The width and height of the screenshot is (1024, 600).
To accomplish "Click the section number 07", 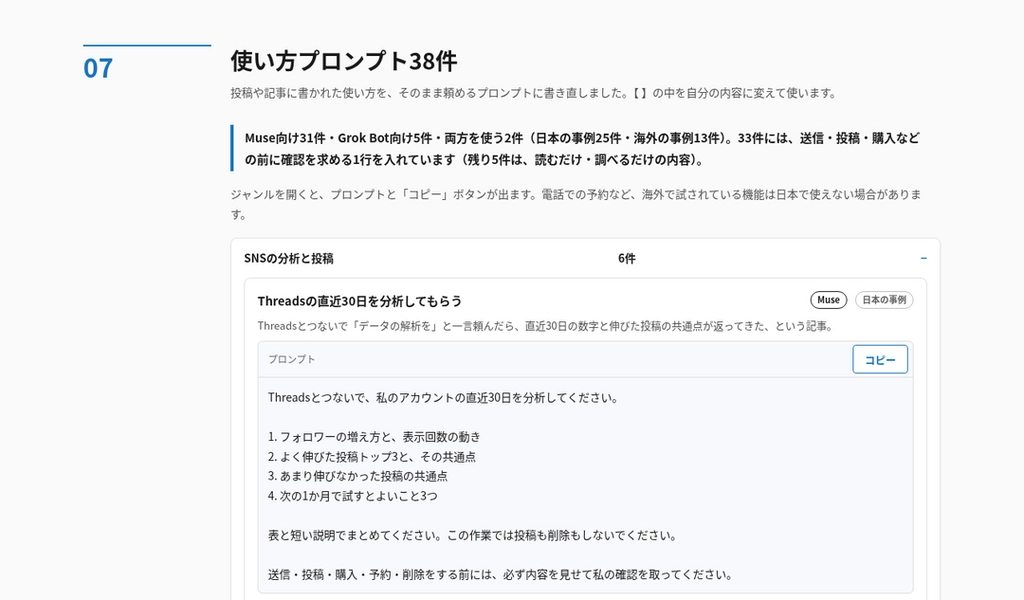I will click(98, 69).
